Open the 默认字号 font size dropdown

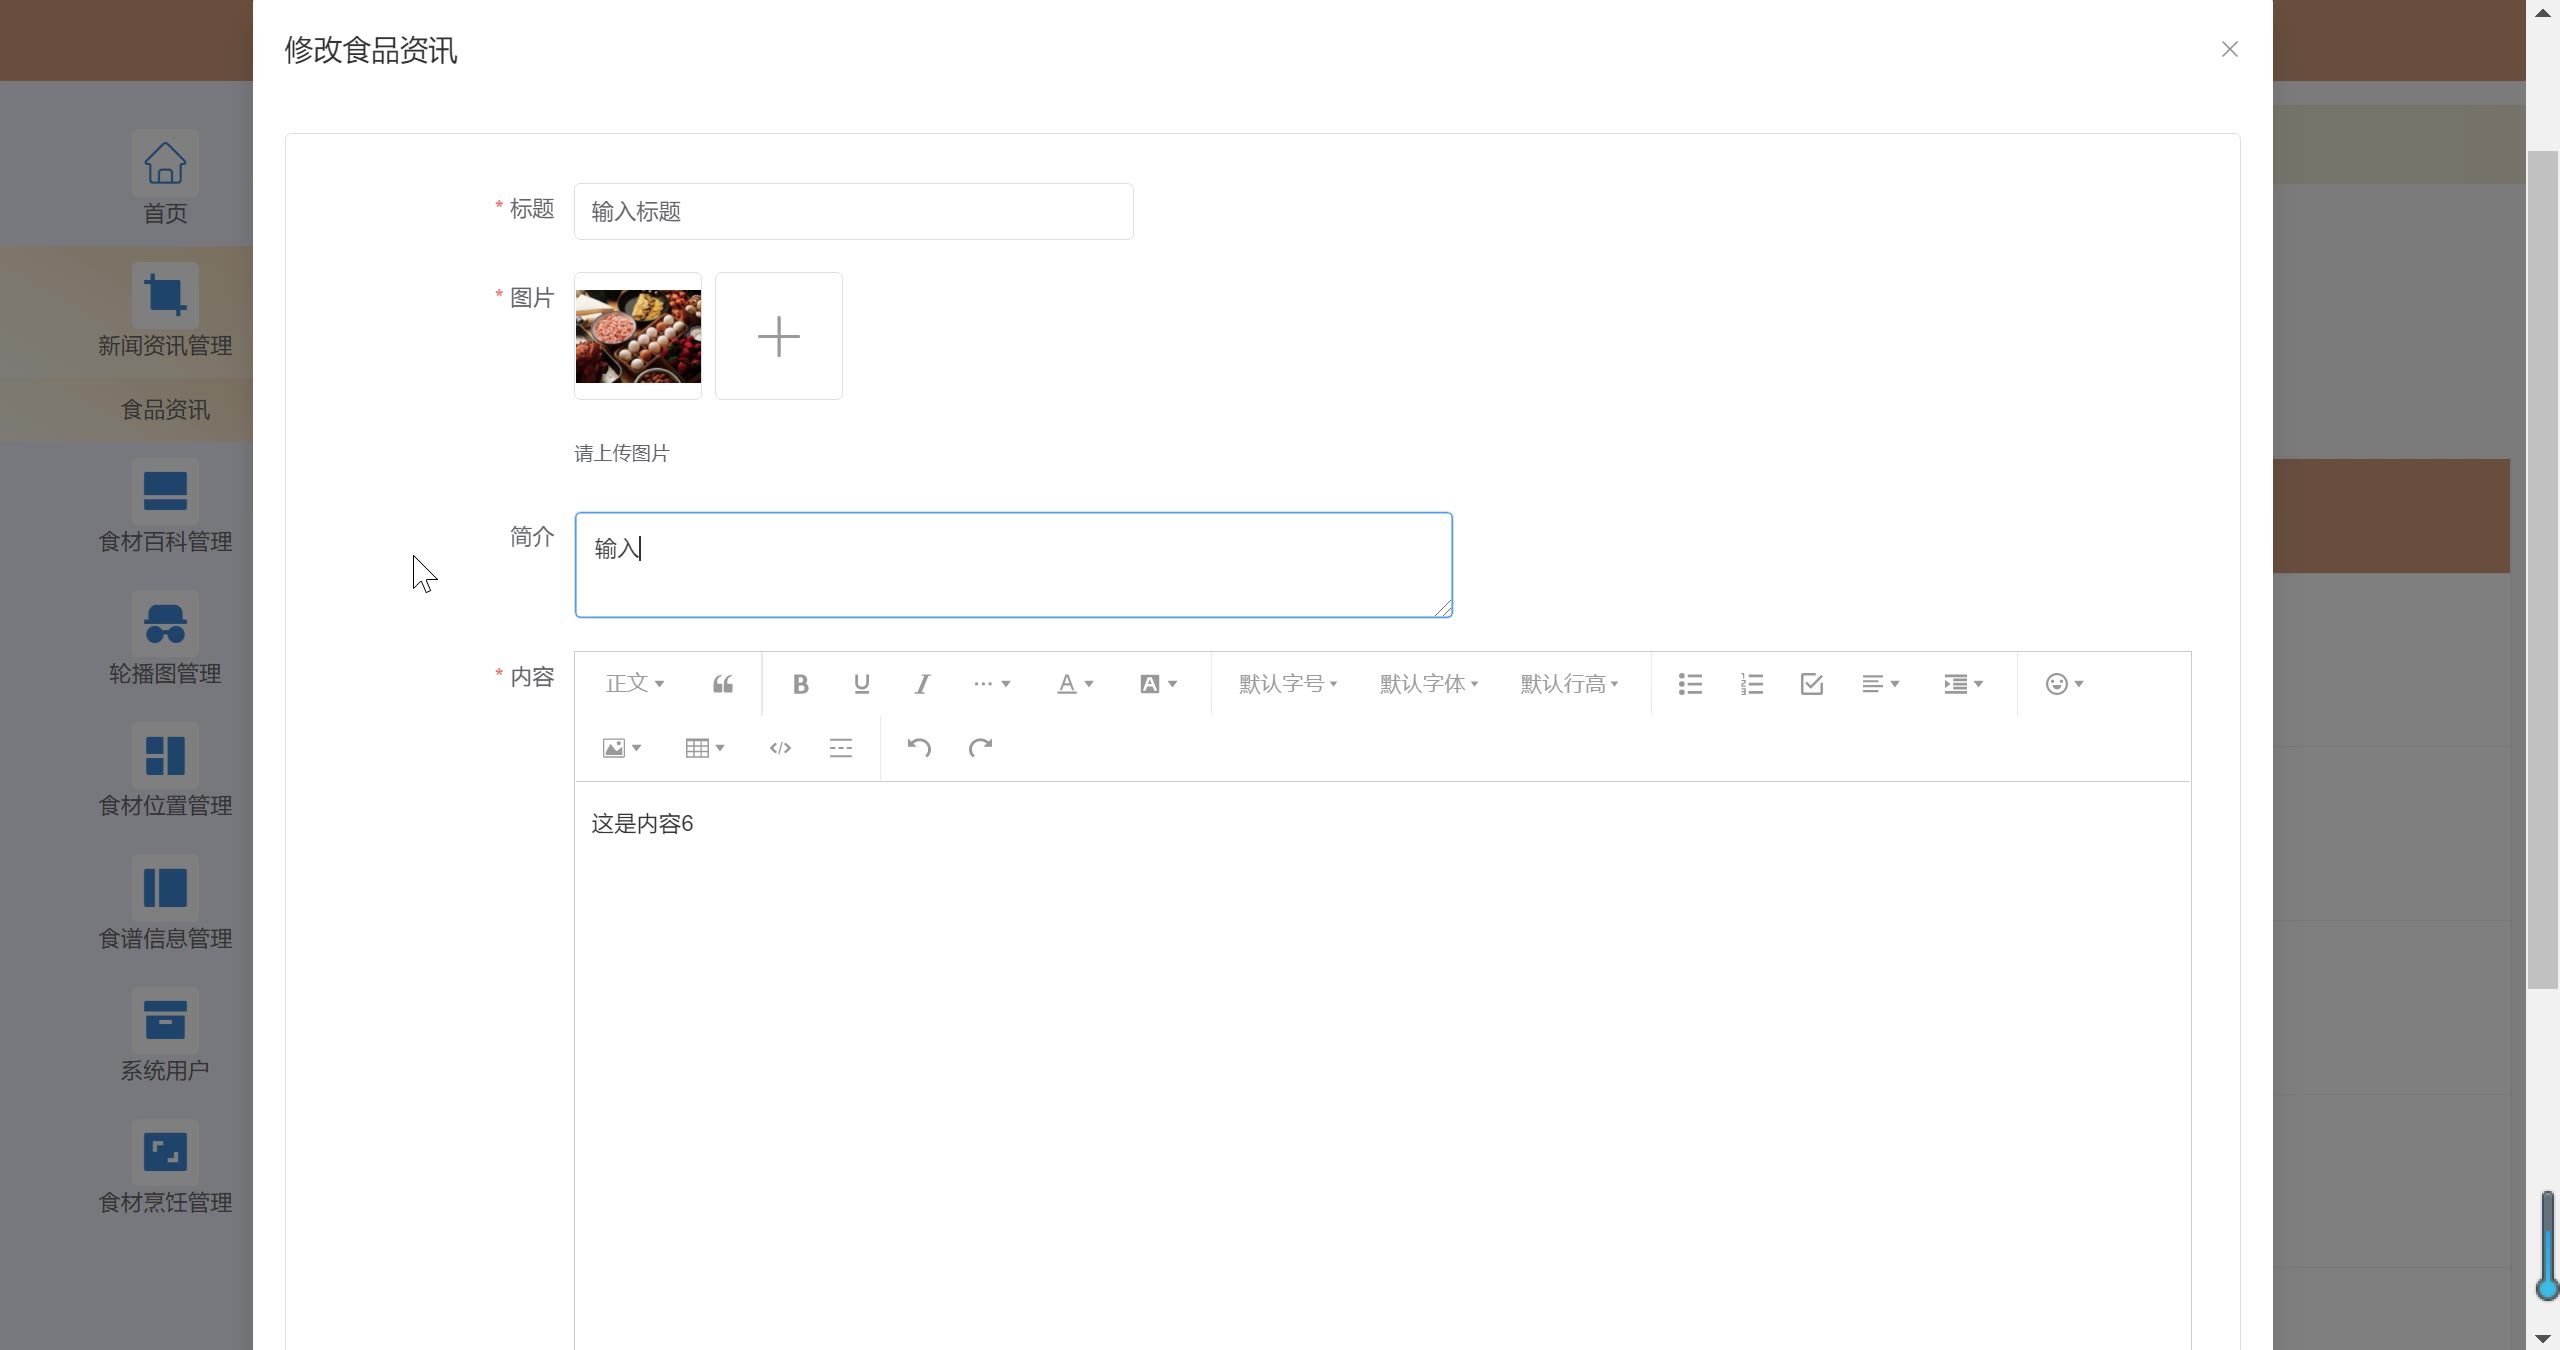point(1287,684)
